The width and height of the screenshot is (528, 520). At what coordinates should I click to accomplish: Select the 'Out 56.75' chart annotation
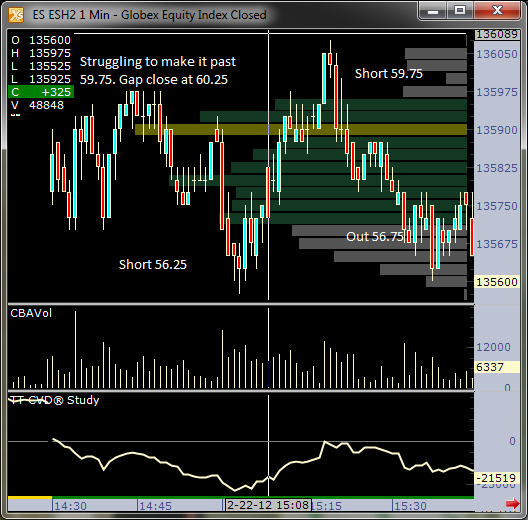[x=375, y=236]
